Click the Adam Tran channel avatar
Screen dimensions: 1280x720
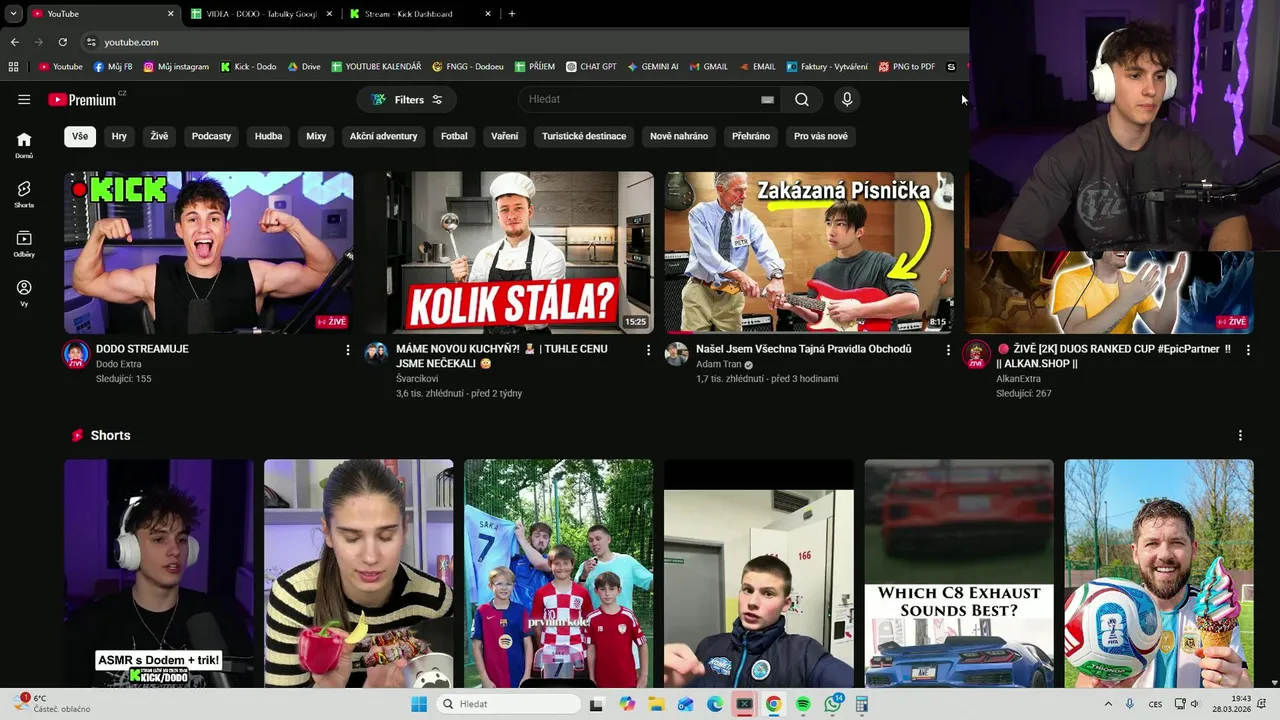(677, 354)
